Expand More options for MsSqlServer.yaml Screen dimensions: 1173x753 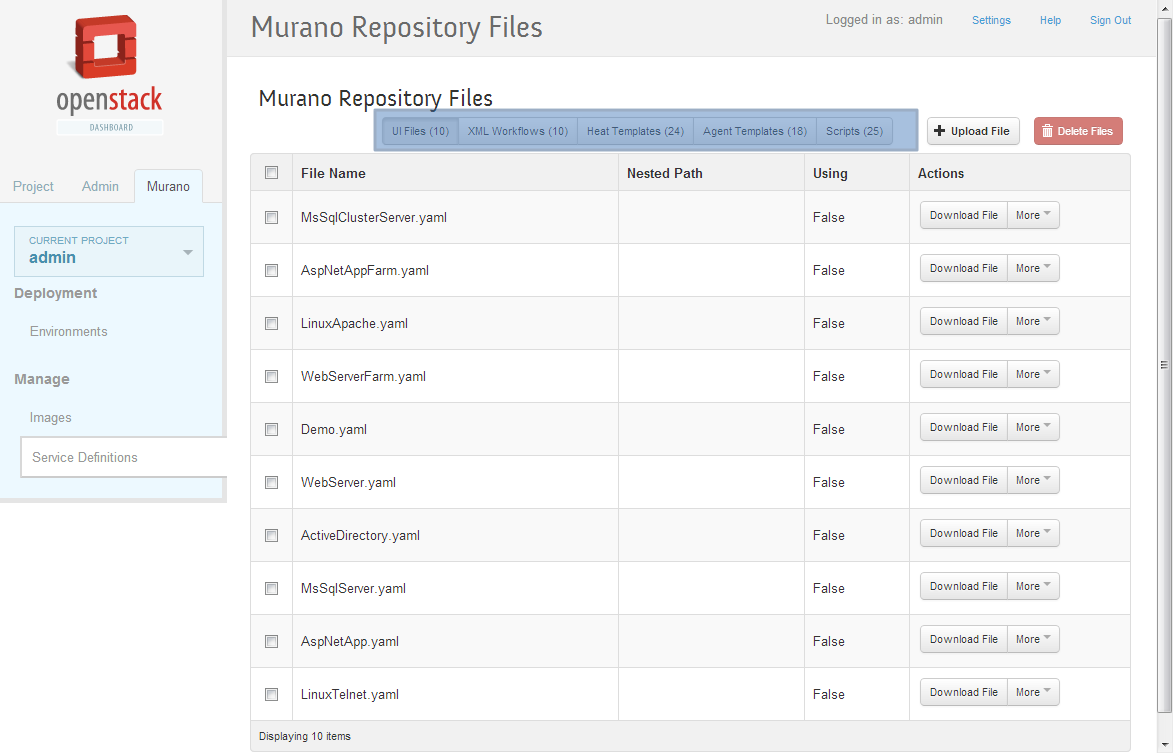1033,587
